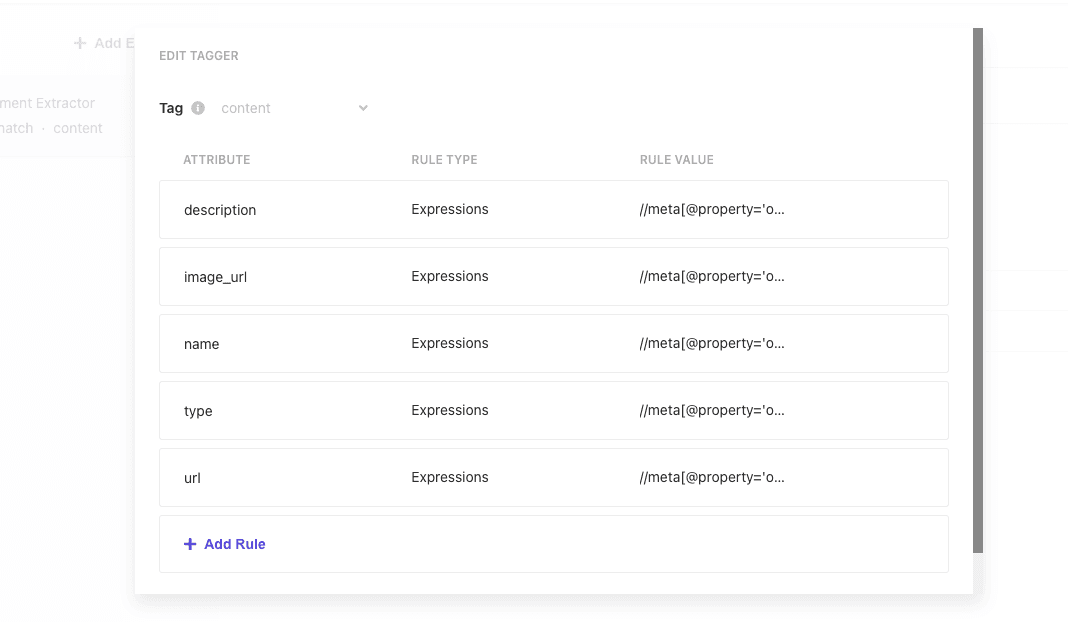Click the RULE VALUE column header
The image size is (1068, 622).
pyautogui.click(x=676, y=160)
